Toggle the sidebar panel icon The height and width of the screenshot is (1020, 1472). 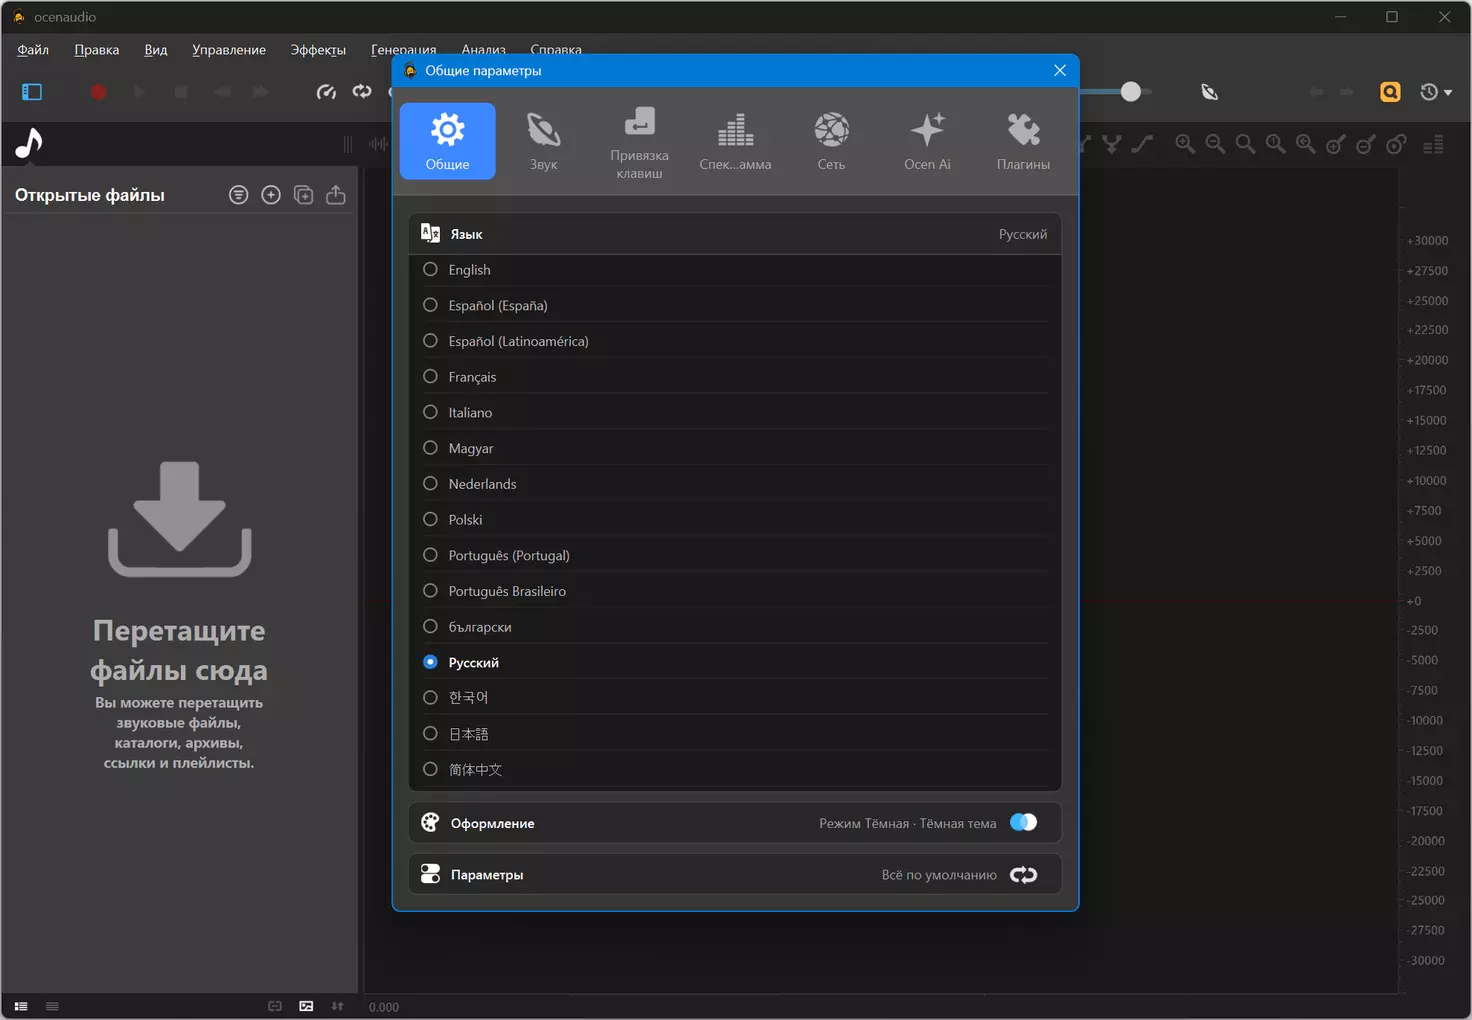coord(32,92)
